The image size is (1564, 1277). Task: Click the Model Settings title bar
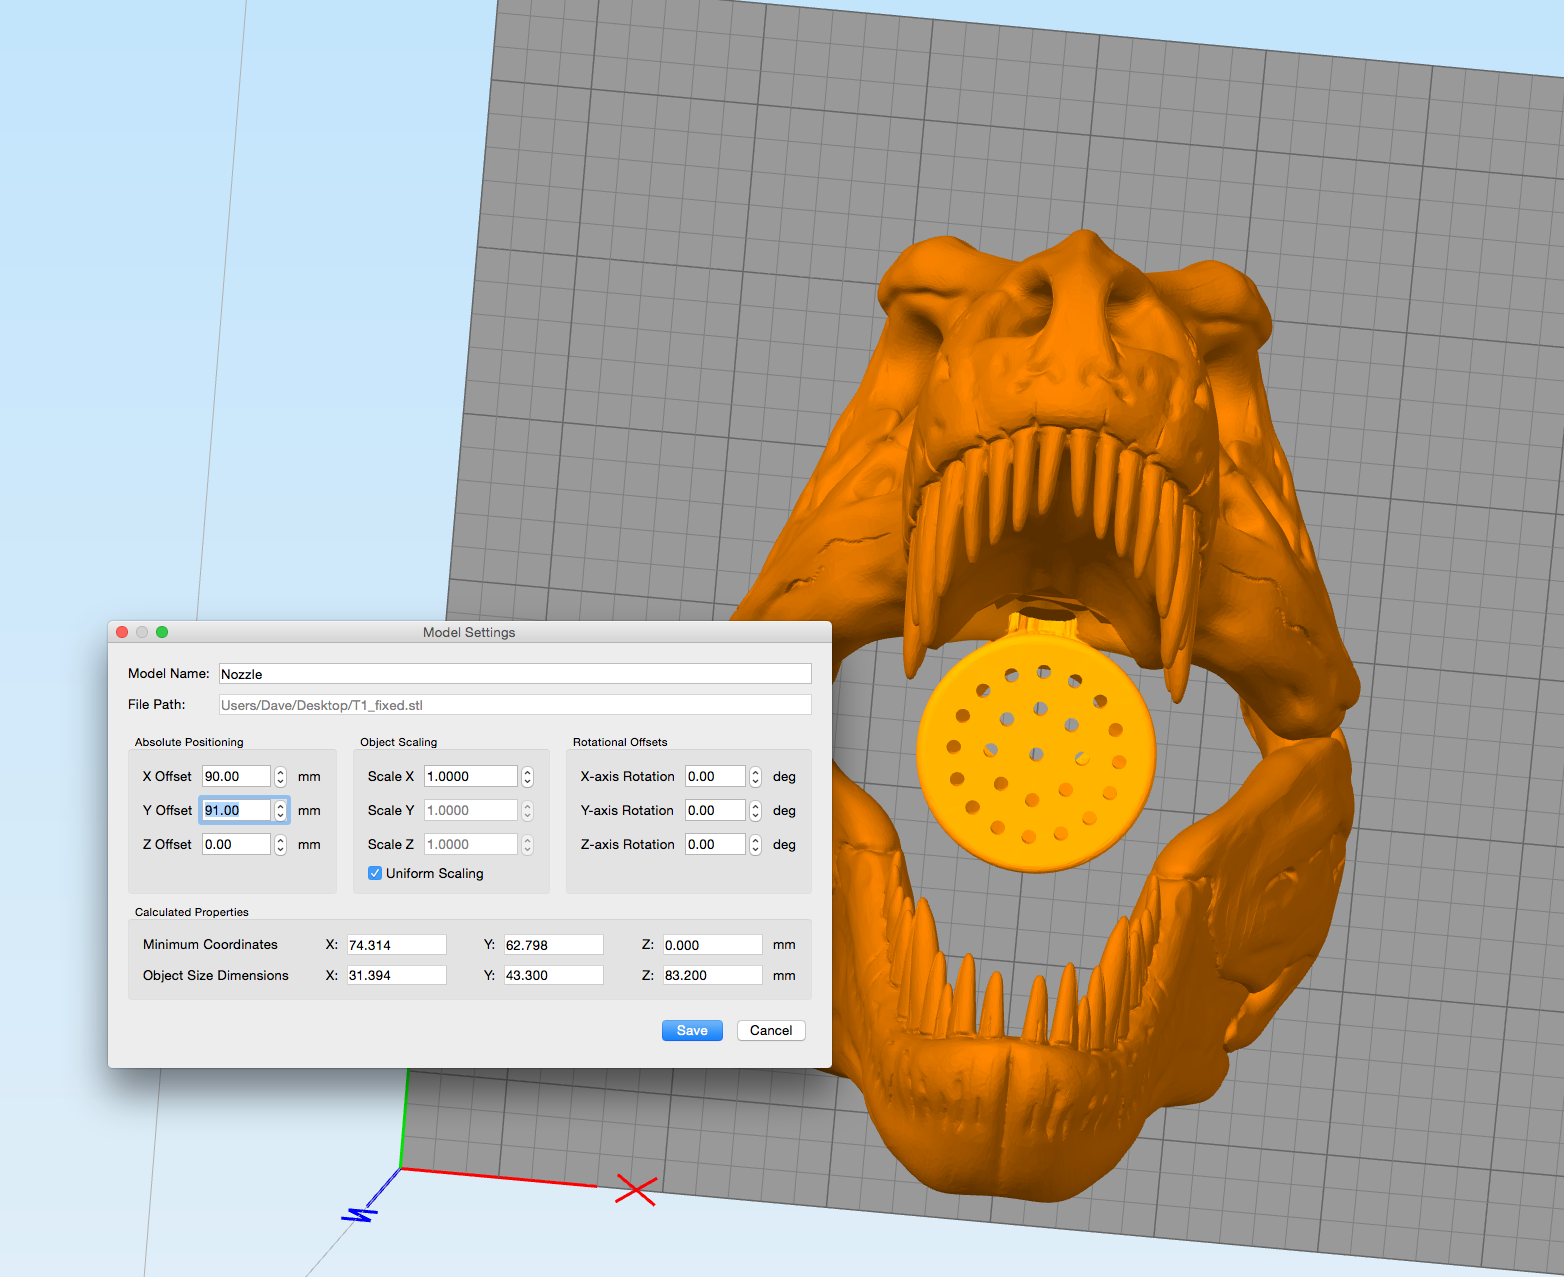point(469,632)
